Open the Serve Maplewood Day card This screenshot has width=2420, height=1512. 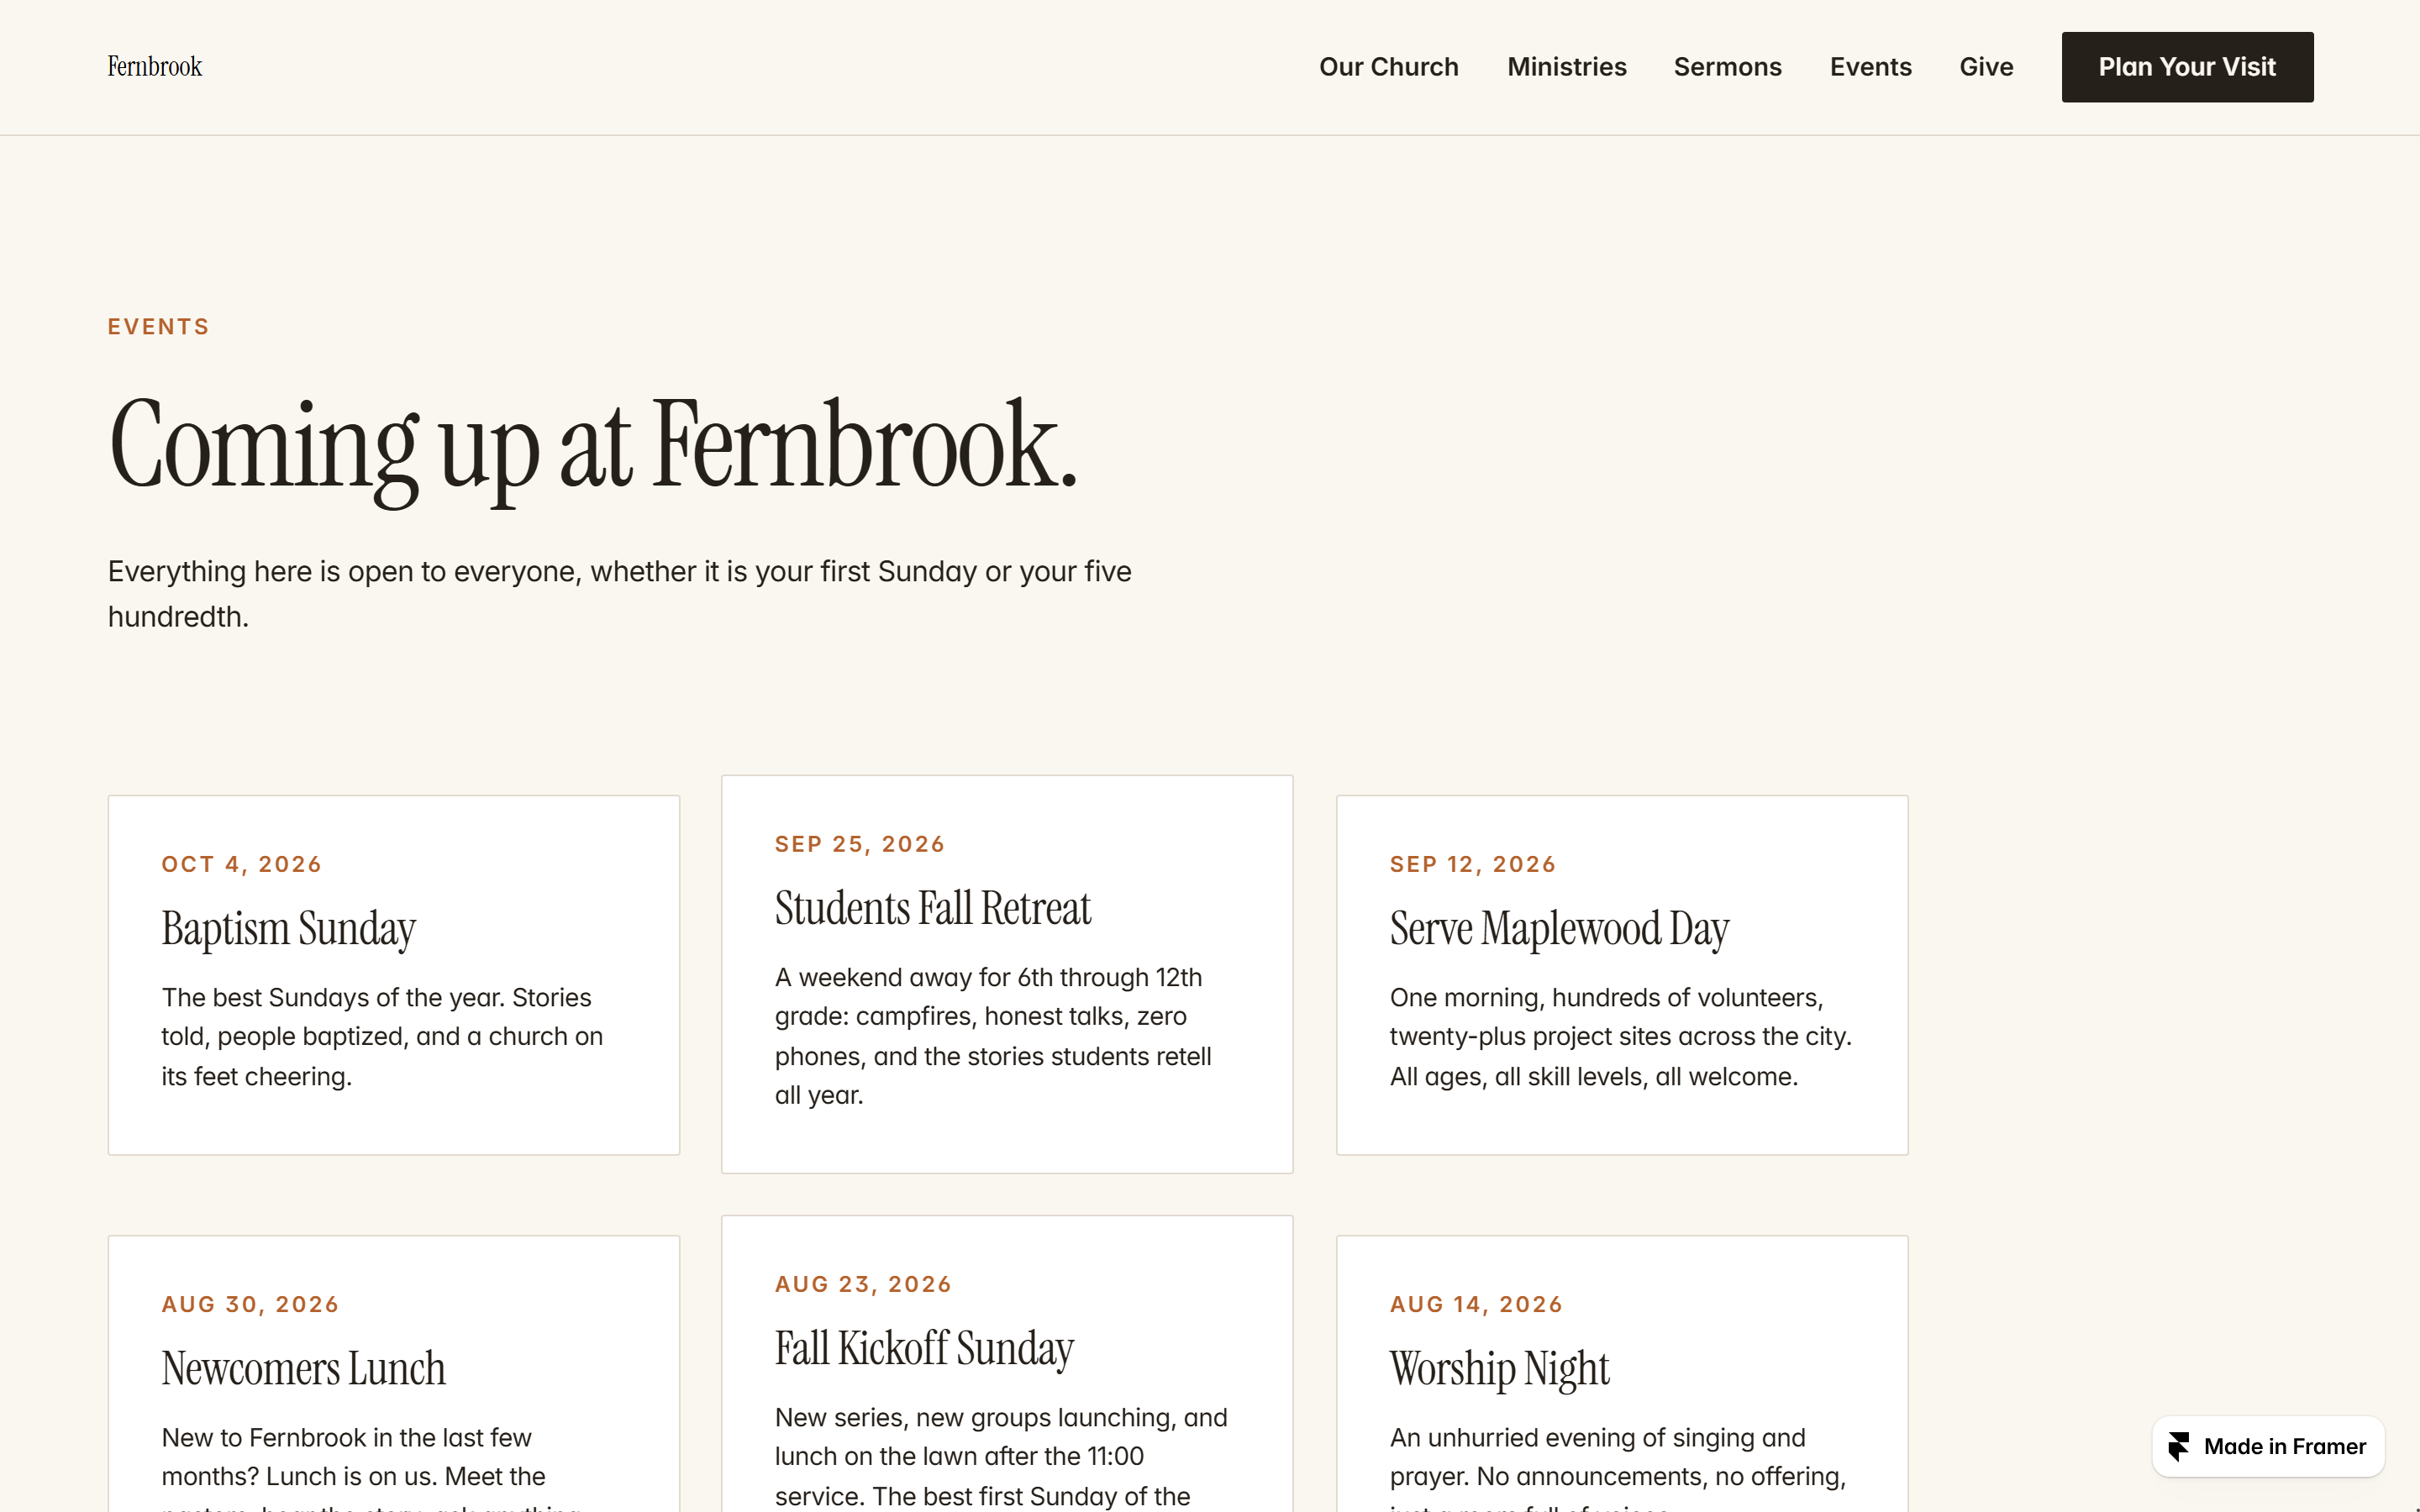click(x=1622, y=975)
